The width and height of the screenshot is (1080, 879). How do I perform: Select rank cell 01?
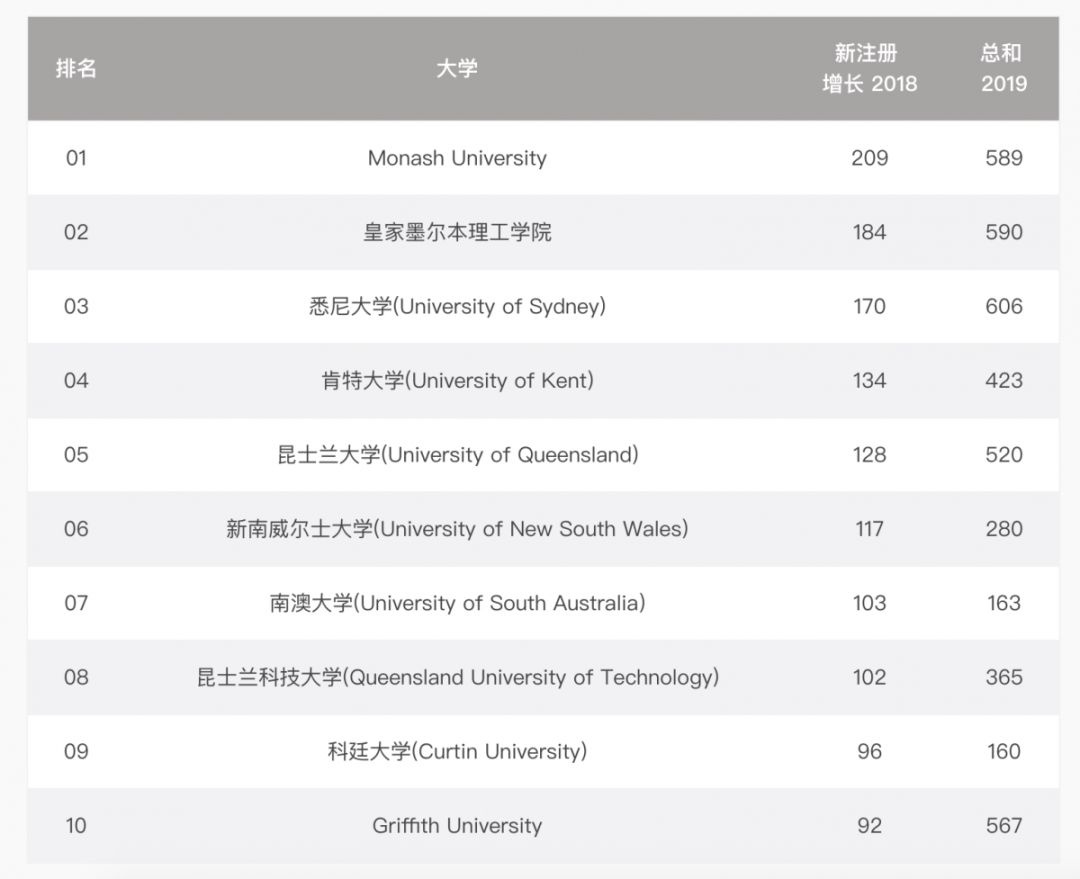coord(76,158)
